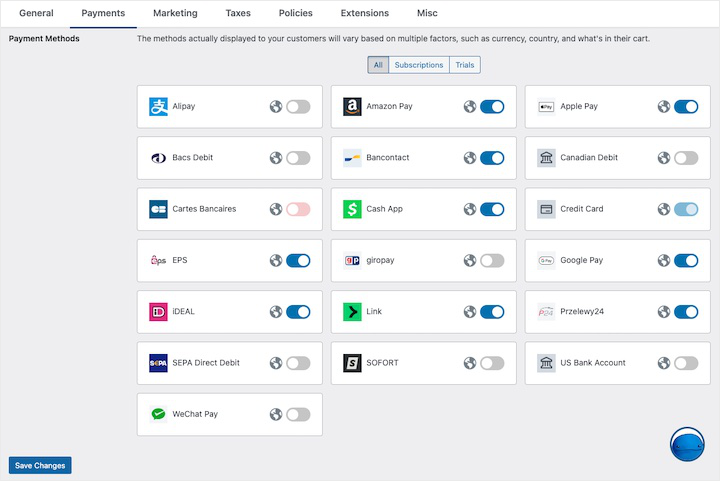Switch to the Marketing tab
Image resolution: width=720 pixels, height=481 pixels.
175,13
